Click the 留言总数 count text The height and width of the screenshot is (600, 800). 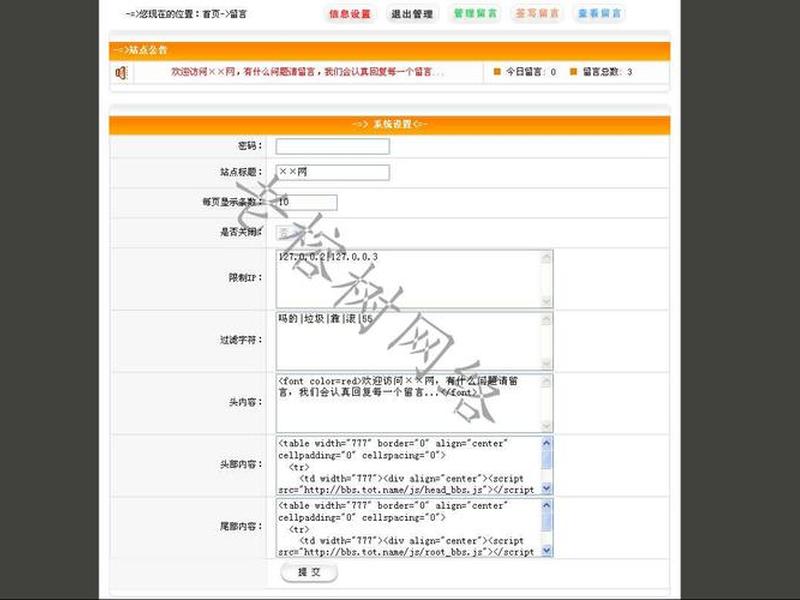pos(607,72)
